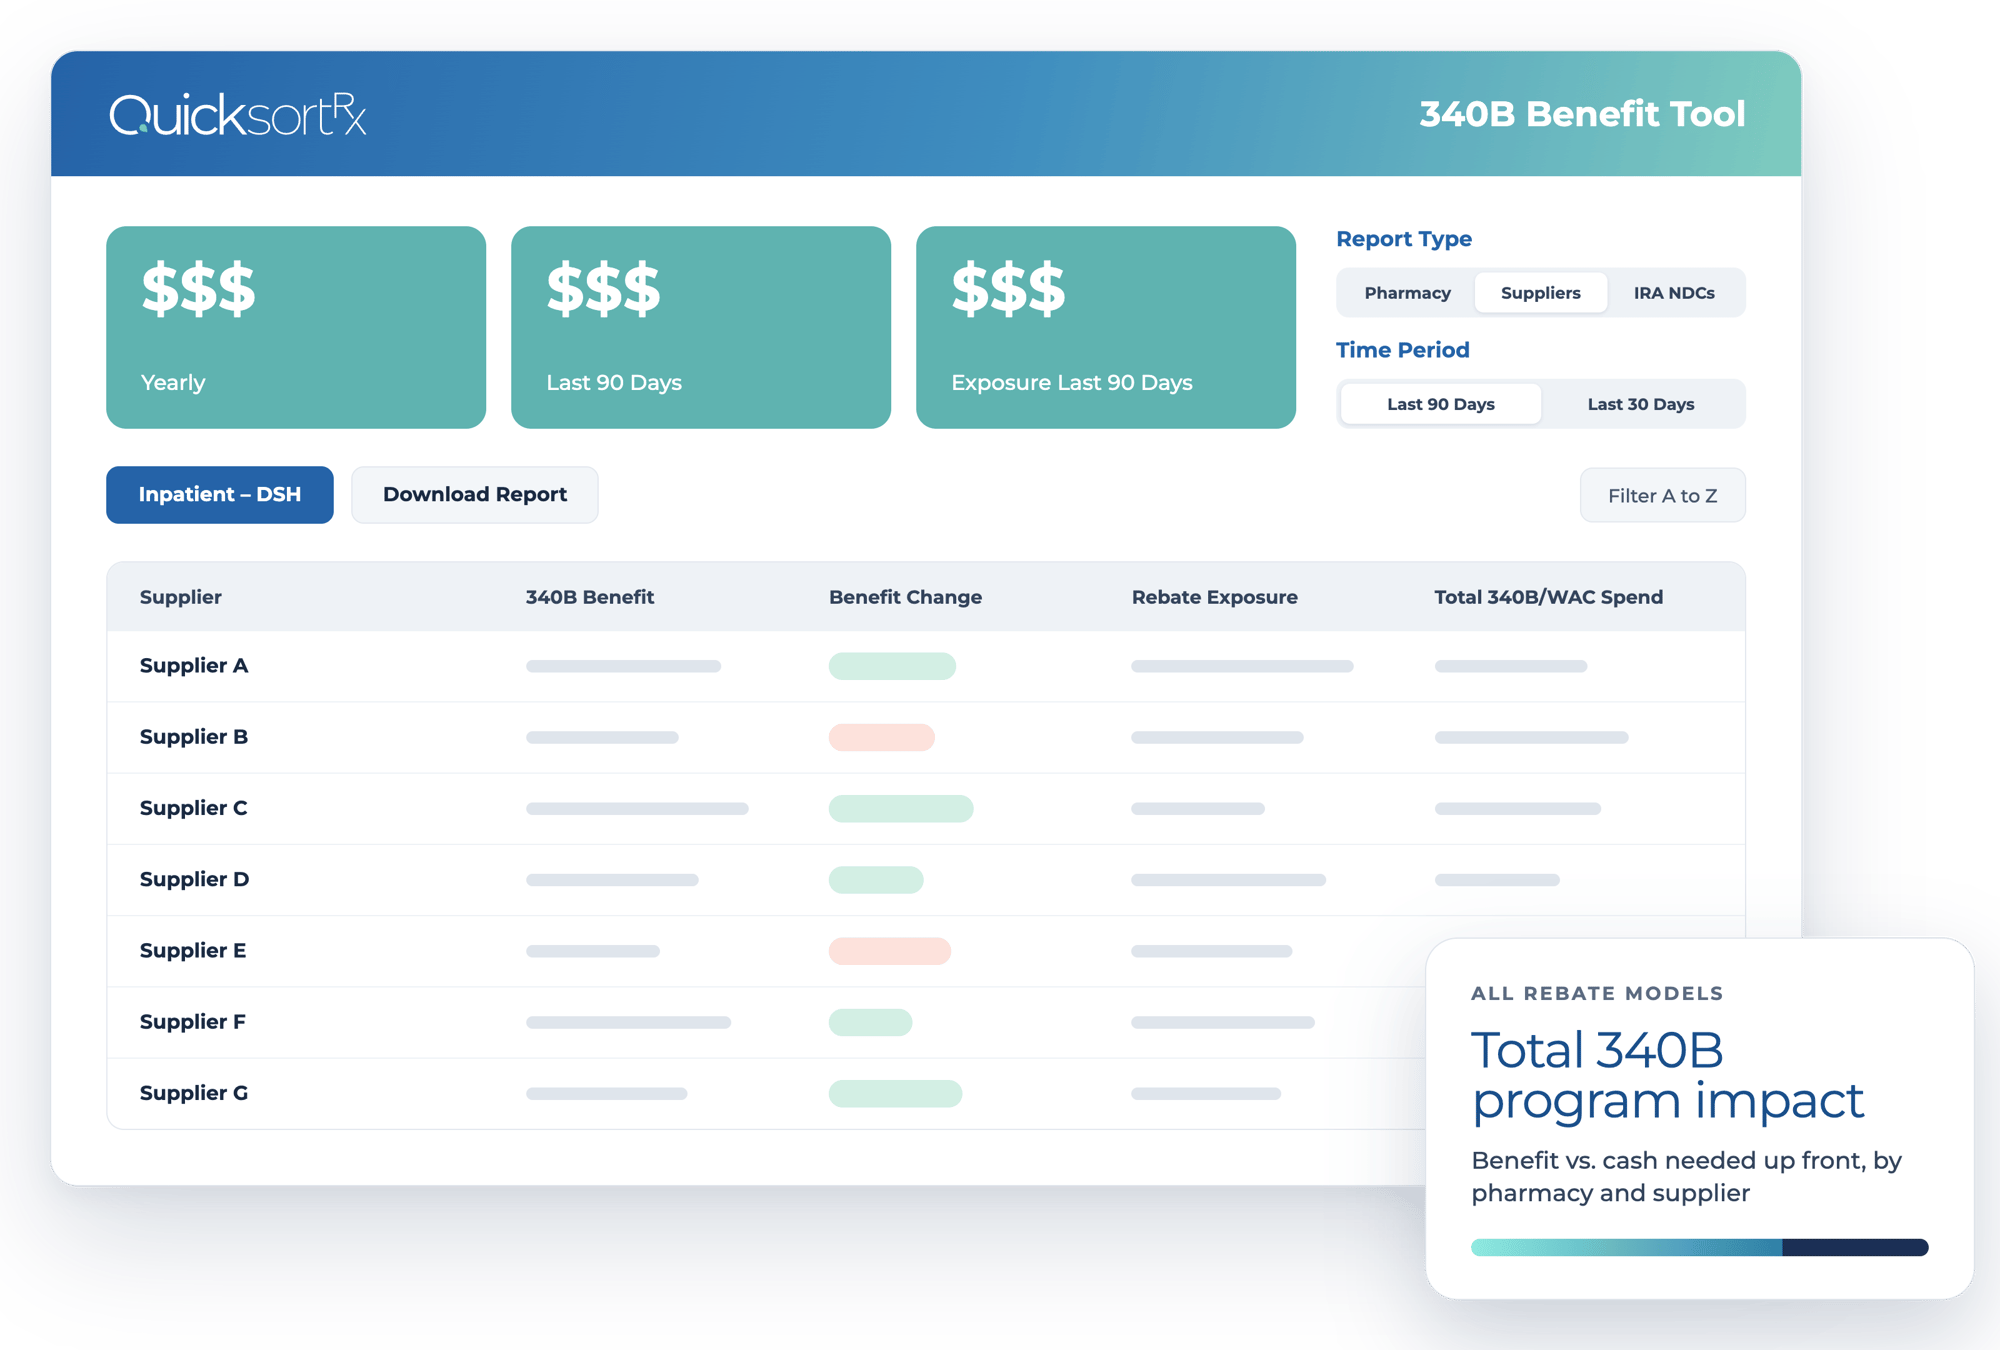
Task: Select the Supplier D row
Action: click(x=926, y=879)
